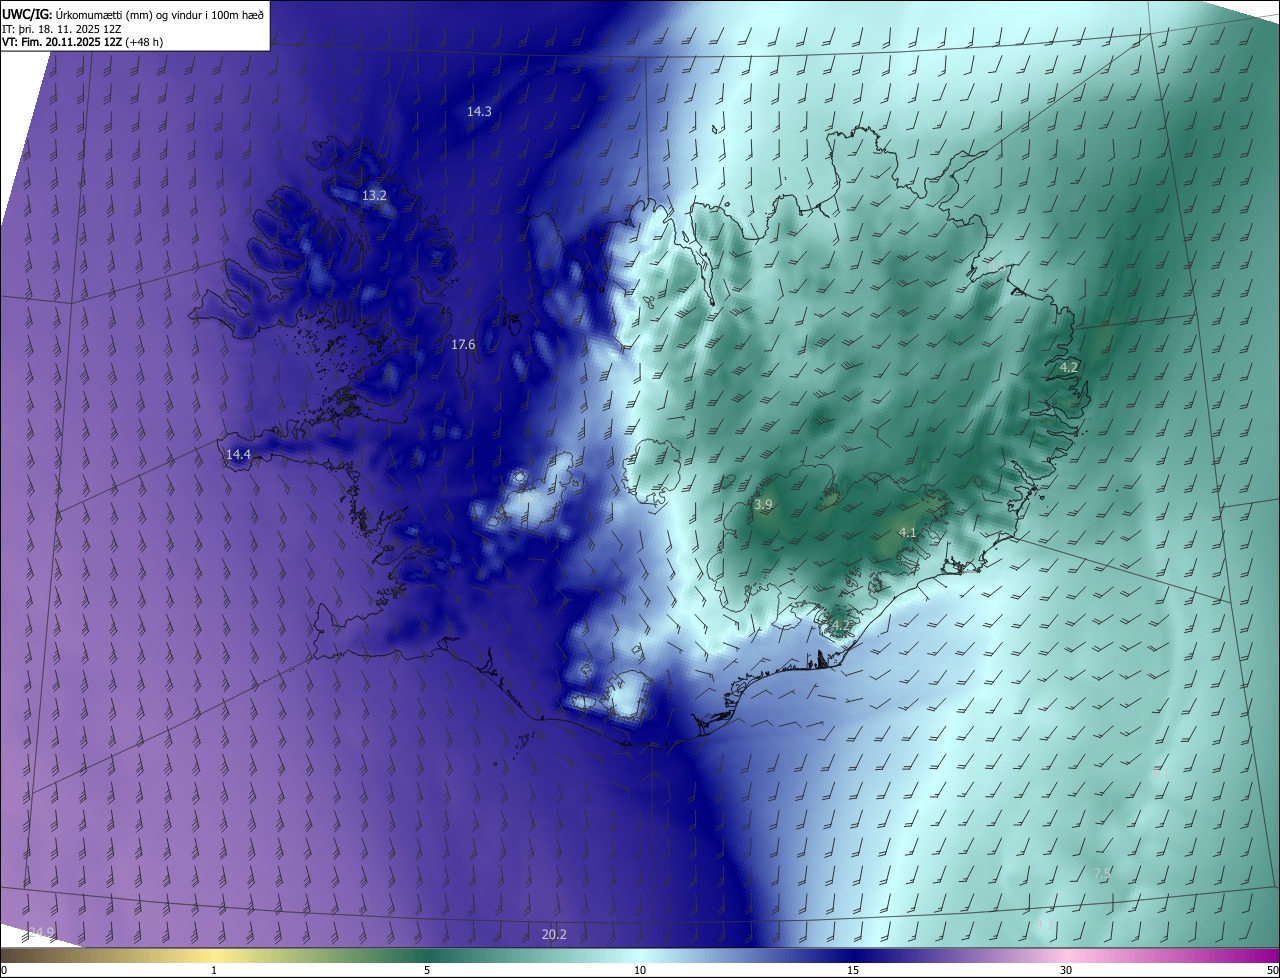
Task: Click the faint 9.3 value label
Action: click(1045, 923)
